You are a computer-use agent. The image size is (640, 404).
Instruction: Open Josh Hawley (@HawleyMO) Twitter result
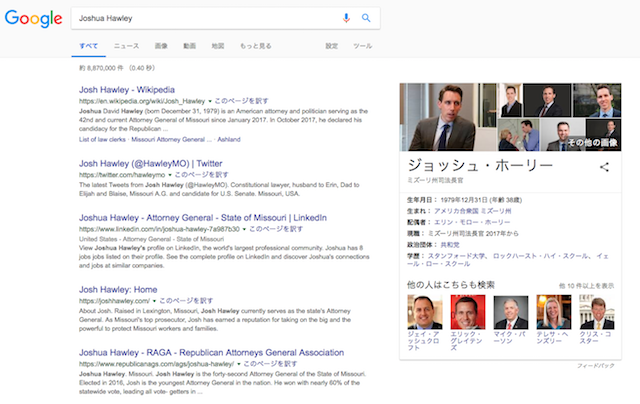click(151, 164)
